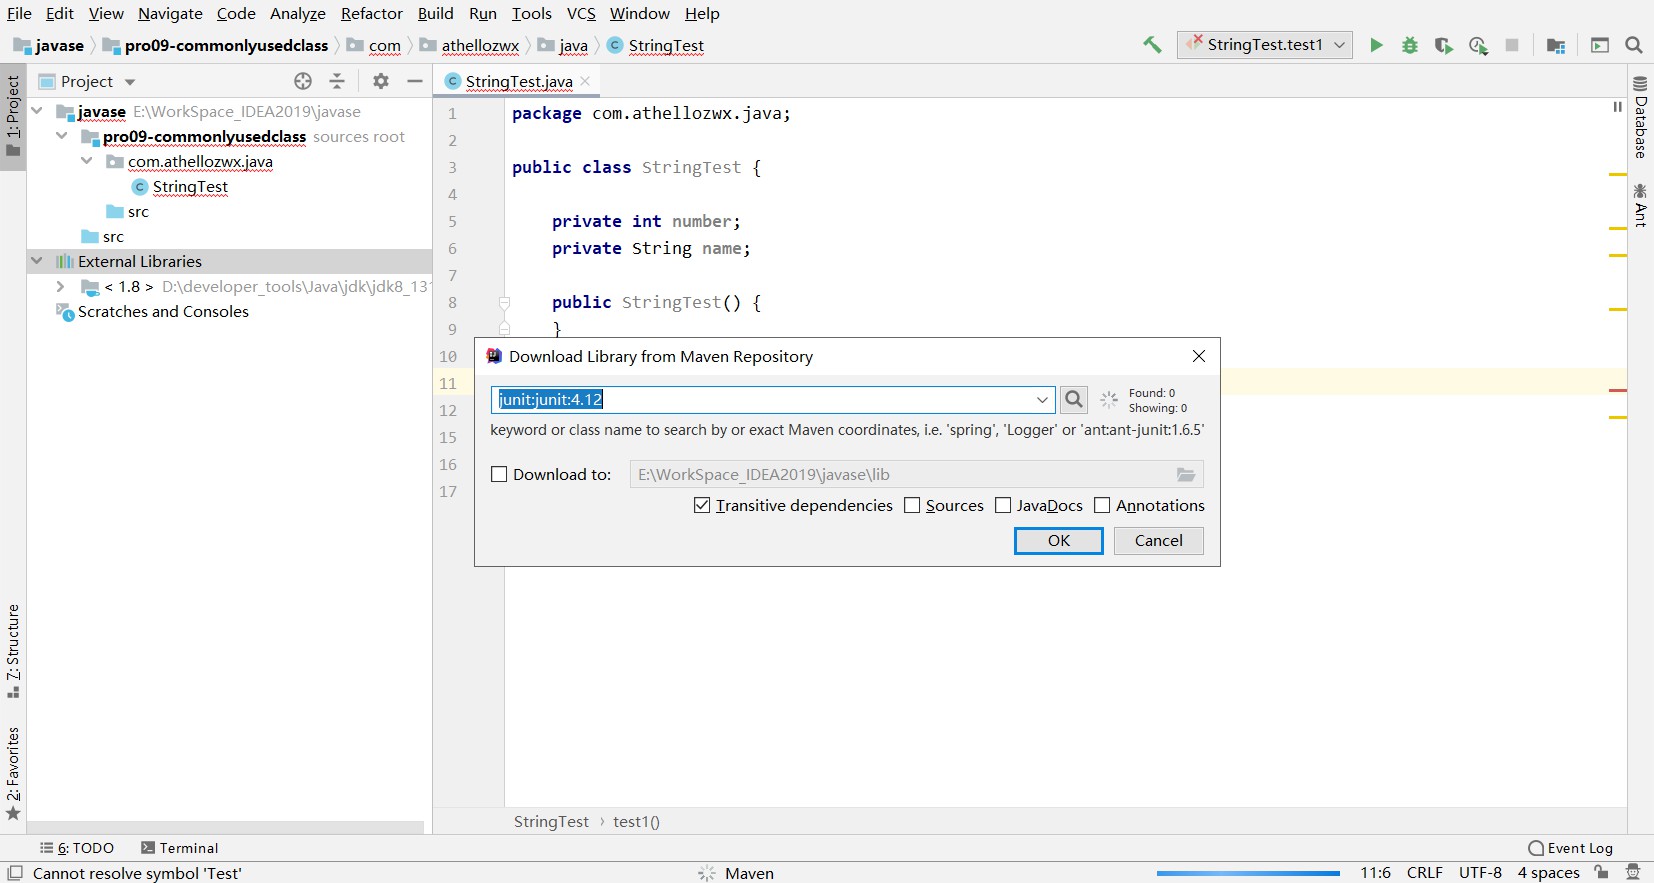Click the Maven progress bar in status bar
The width and height of the screenshot is (1654, 883).
point(1248,873)
